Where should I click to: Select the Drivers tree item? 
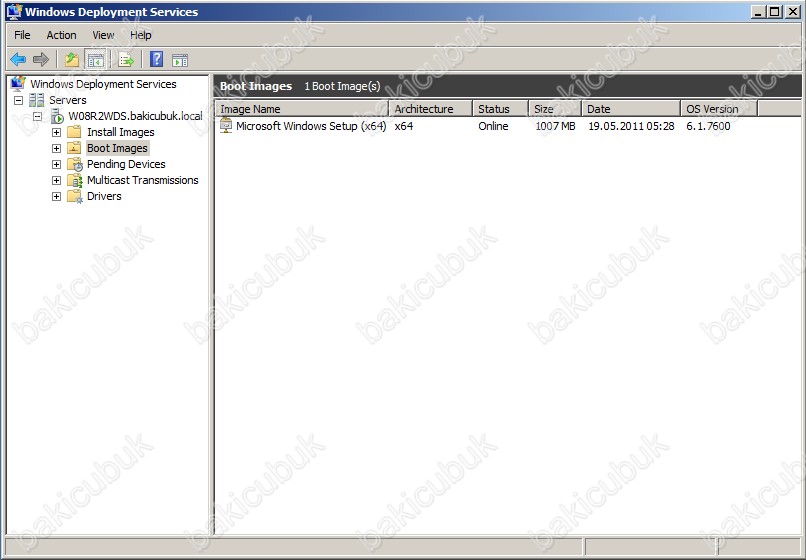pos(104,196)
